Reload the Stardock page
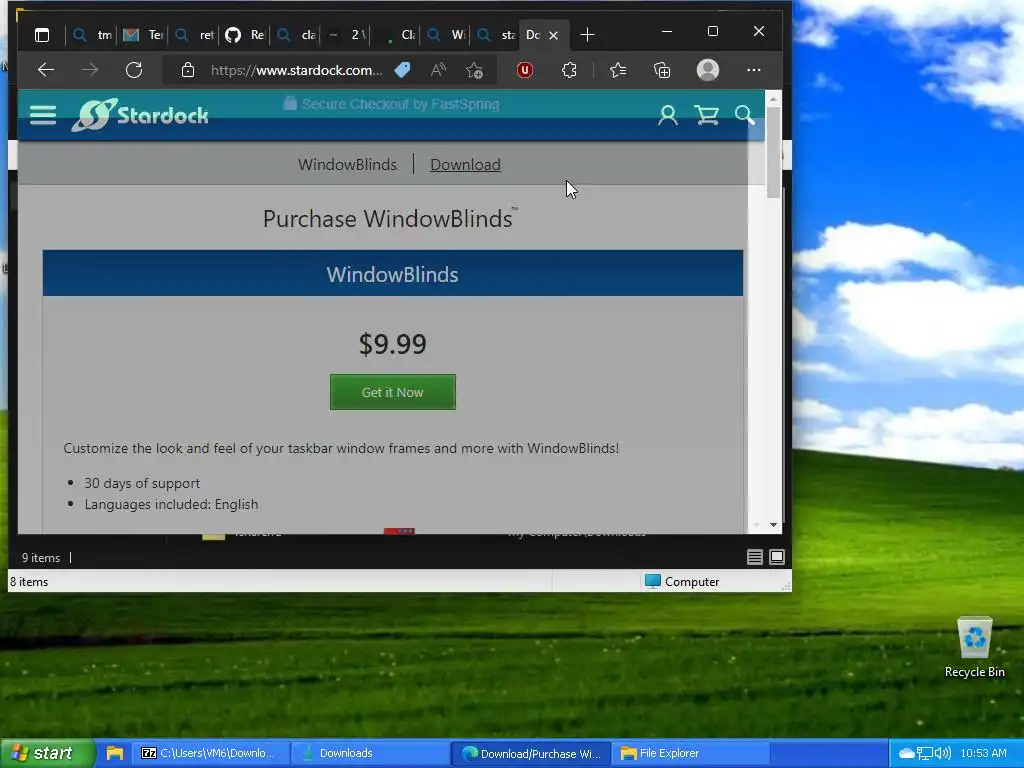The height and width of the screenshot is (768, 1024). [x=134, y=70]
